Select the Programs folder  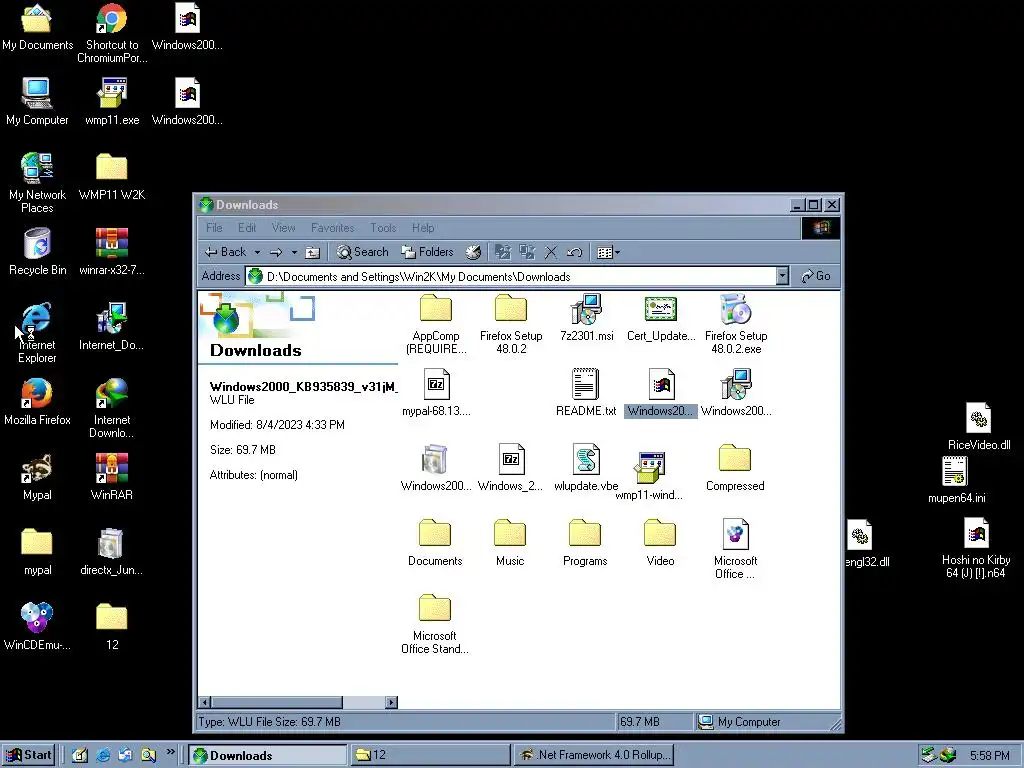pos(585,543)
